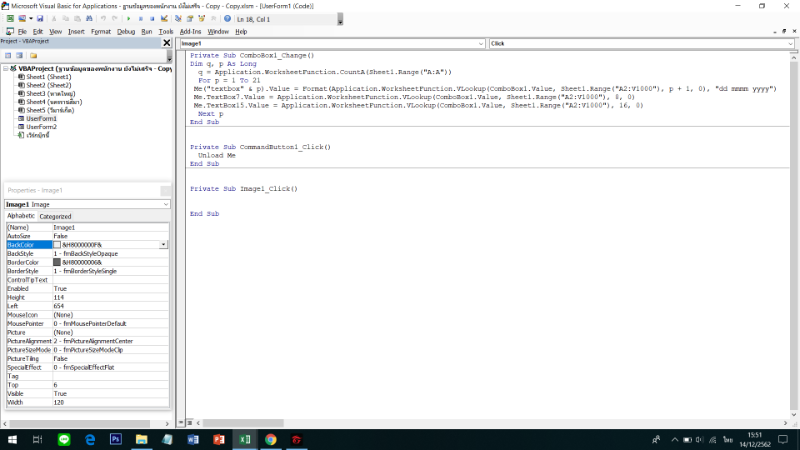This screenshot has height=450, width=800.
Task: Open the BackColor value dropdown arrow
Action: tap(164, 244)
